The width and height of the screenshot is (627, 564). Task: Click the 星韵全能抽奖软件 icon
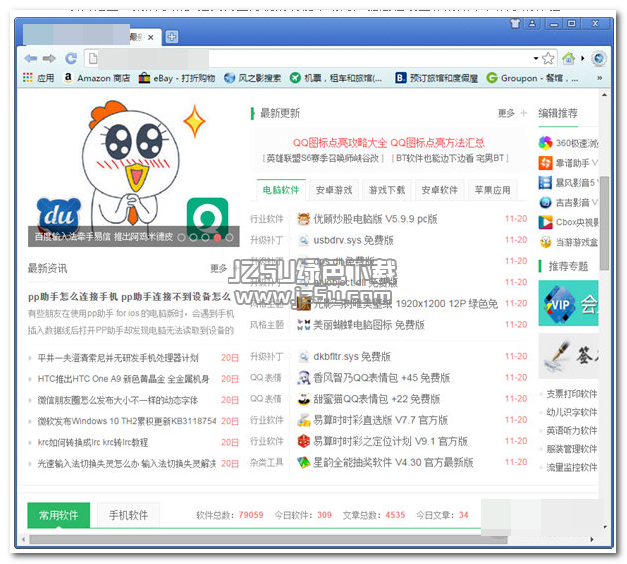click(304, 462)
